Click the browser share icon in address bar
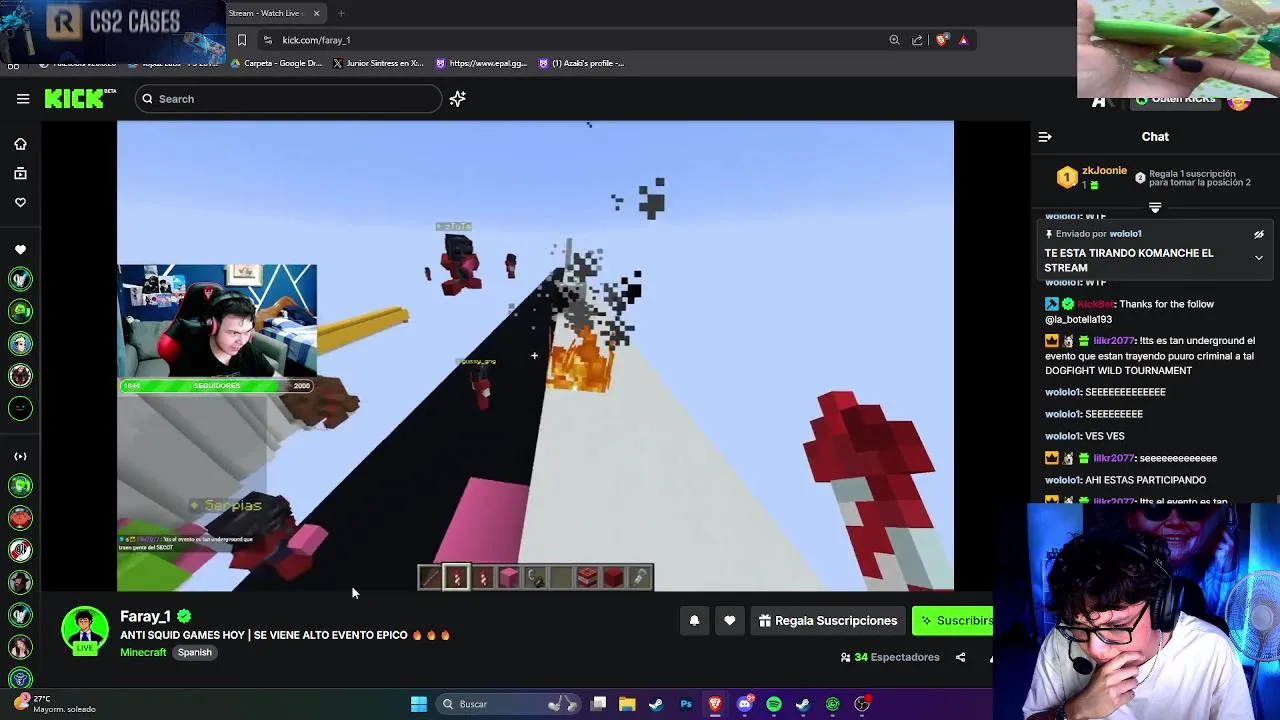The height and width of the screenshot is (720, 1280). point(917,40)
